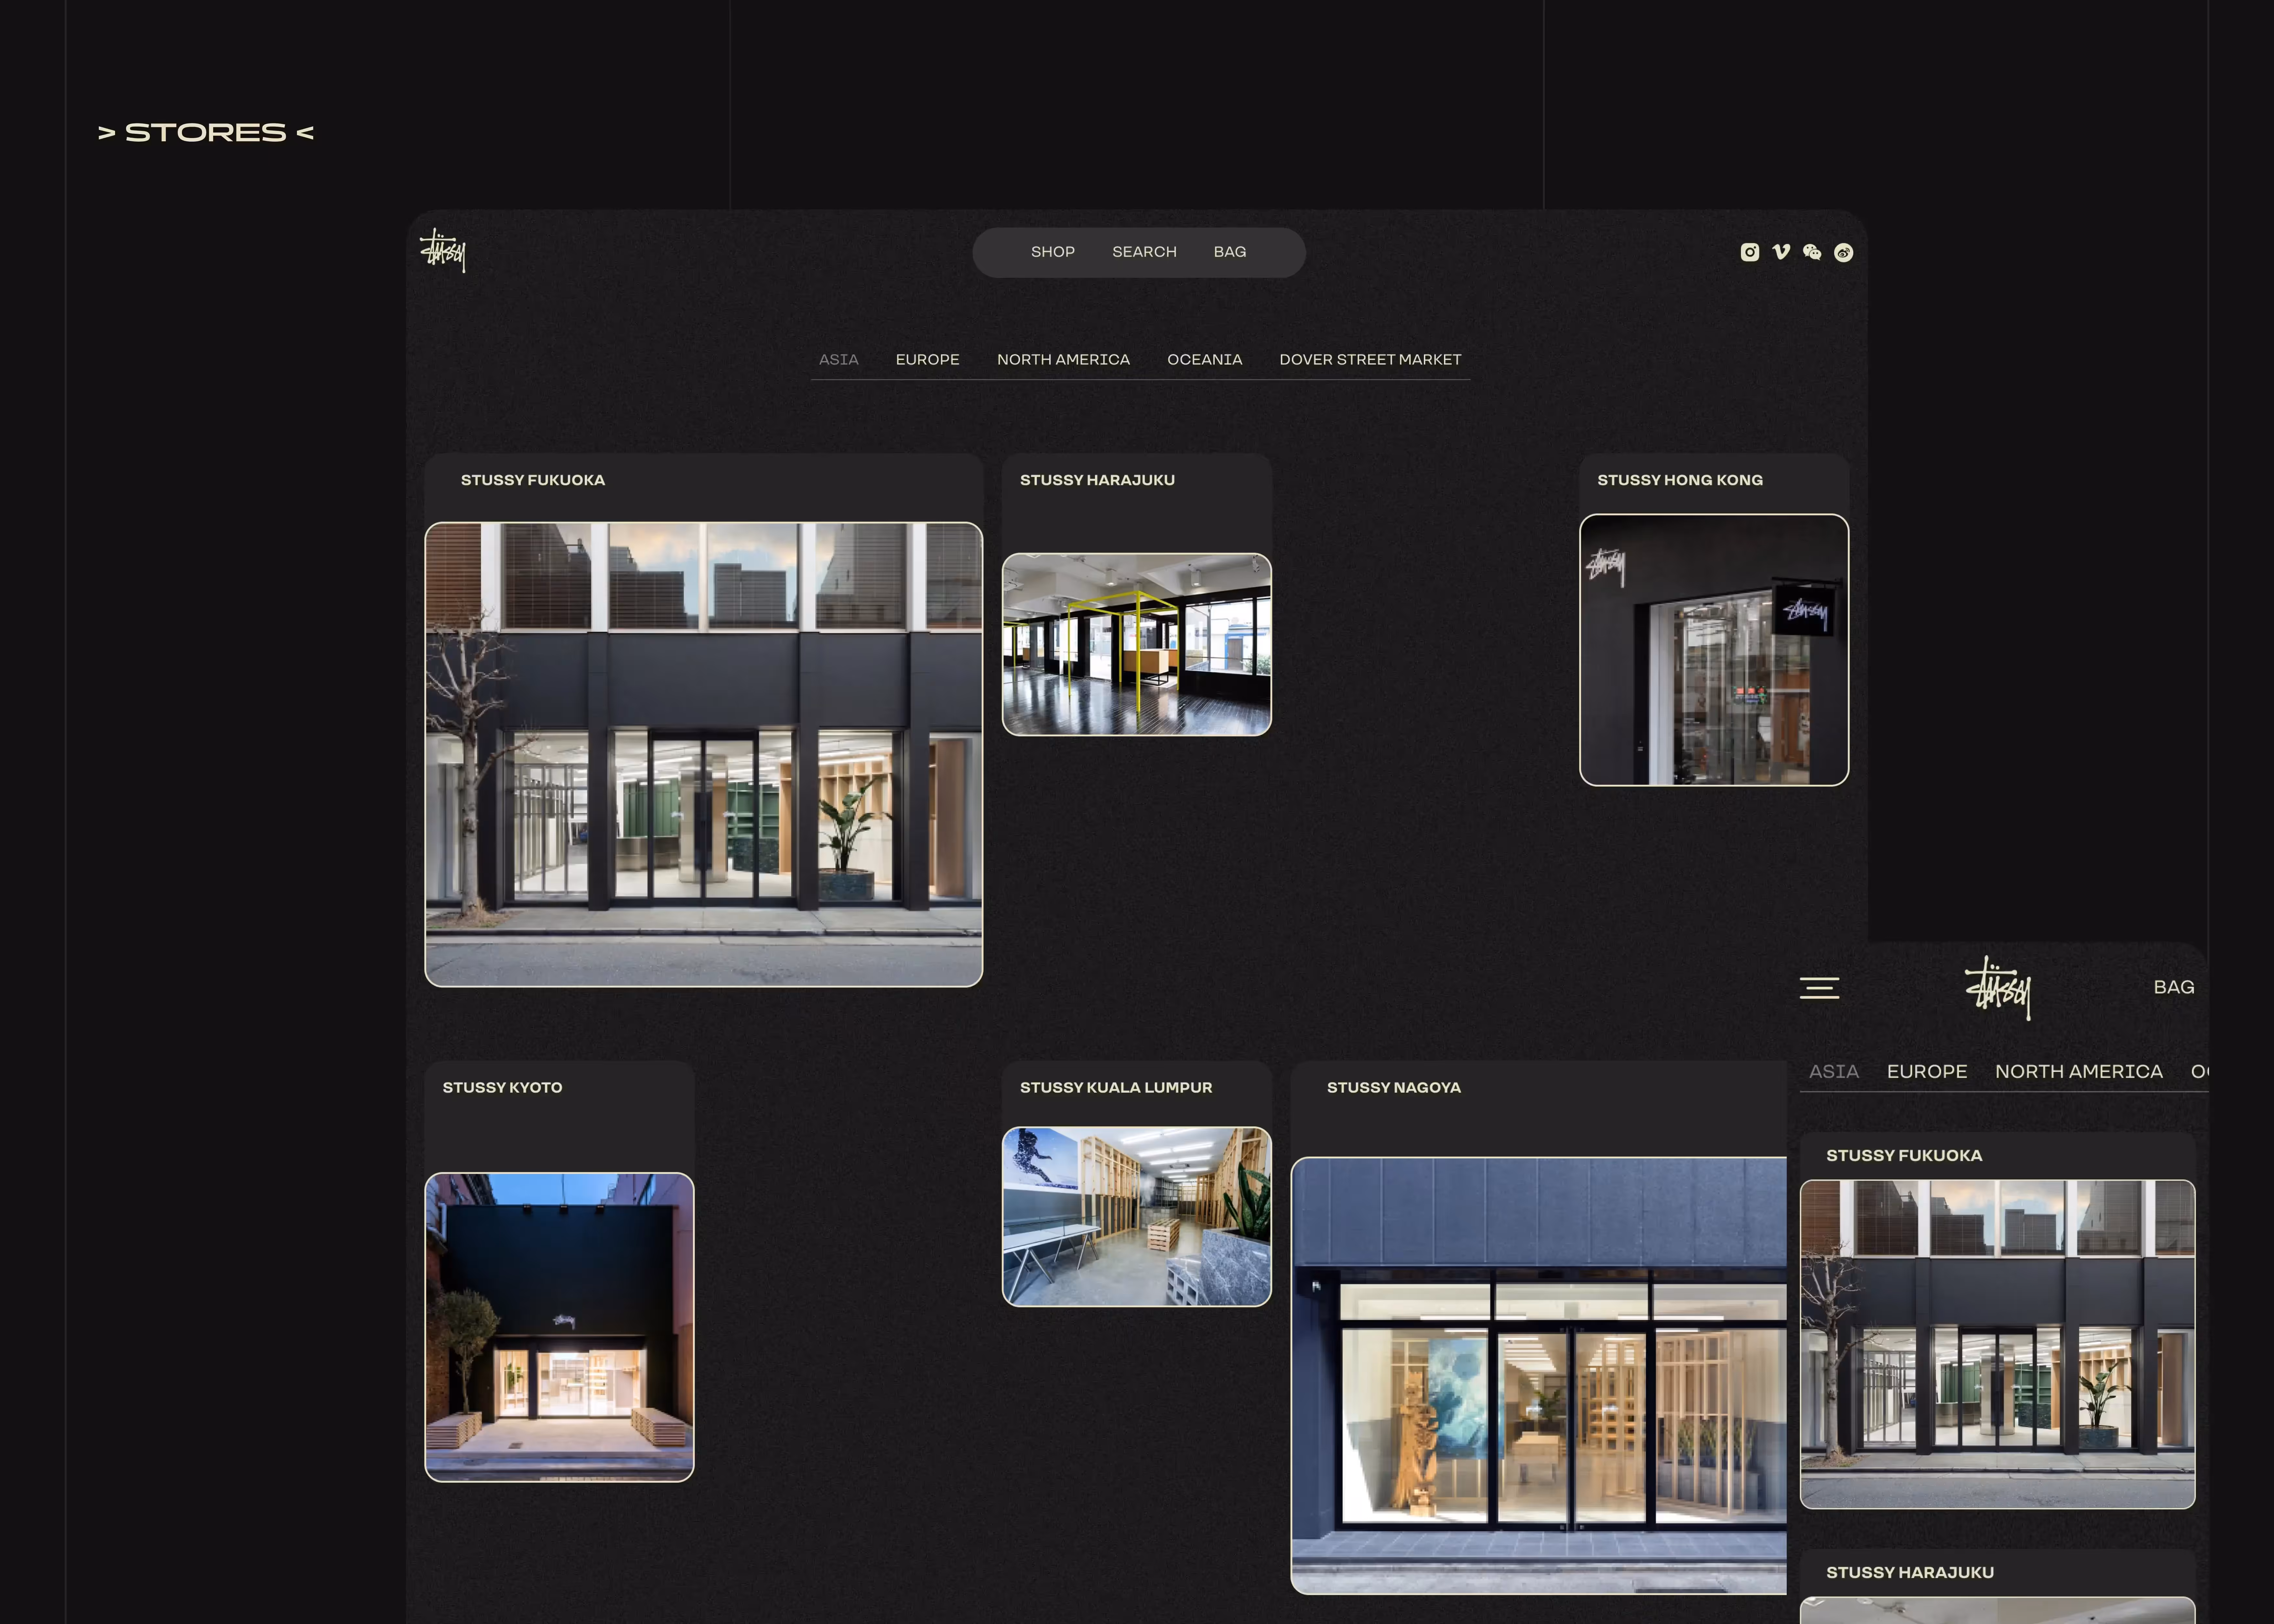Click the Stussy logo in desktop header

(x=443, y=250)
